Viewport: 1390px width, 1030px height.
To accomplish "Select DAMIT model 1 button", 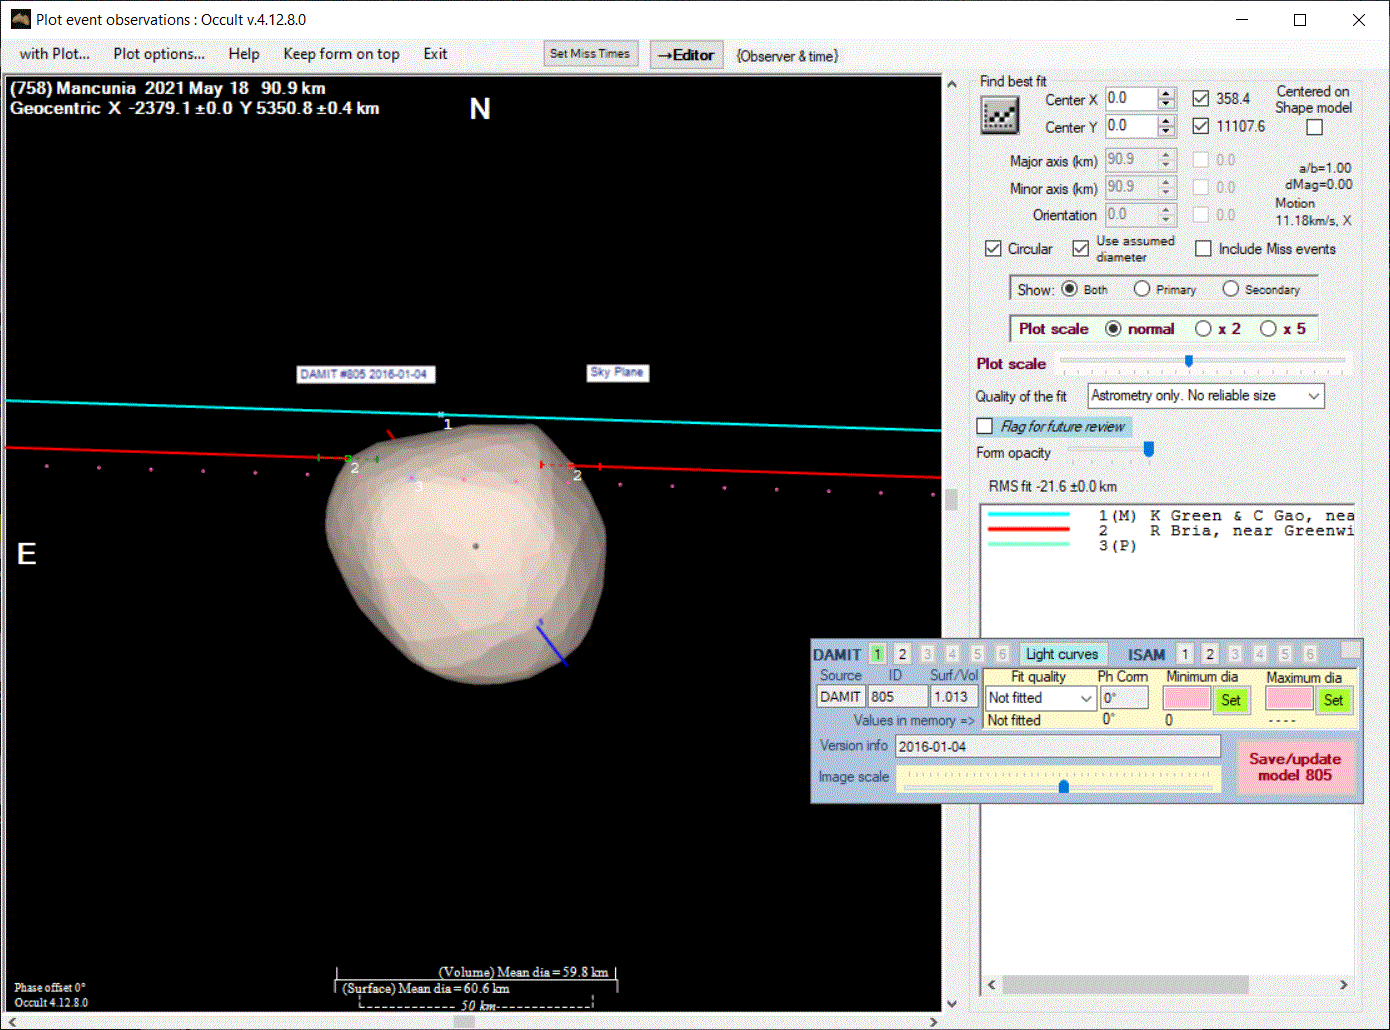I will pyautogui.click(x=877, y=654).
